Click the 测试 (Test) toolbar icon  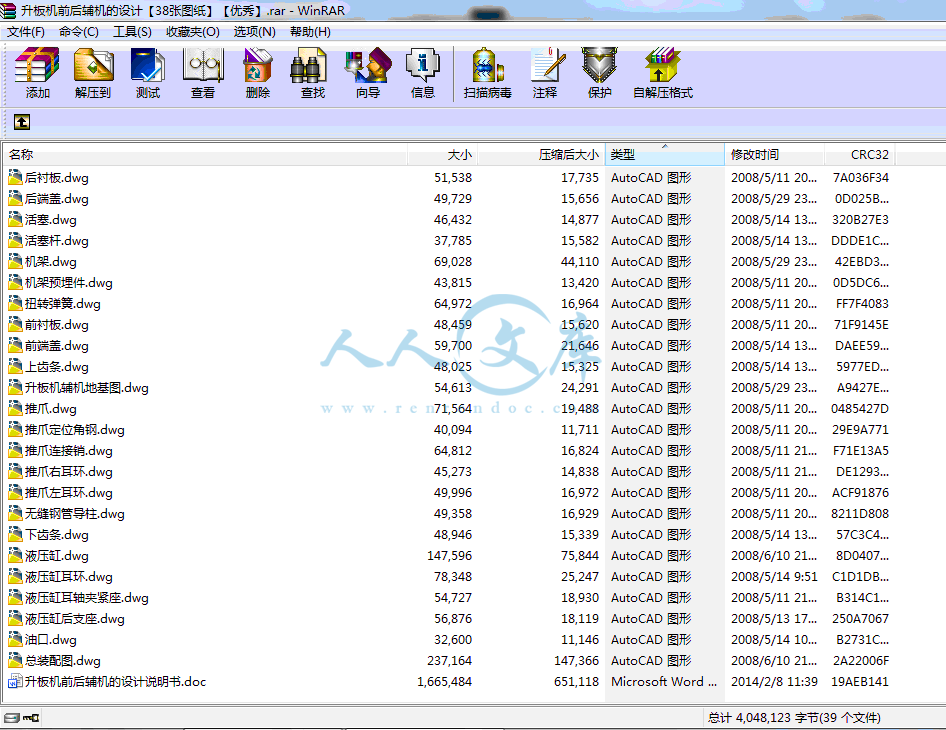point(148,65)
